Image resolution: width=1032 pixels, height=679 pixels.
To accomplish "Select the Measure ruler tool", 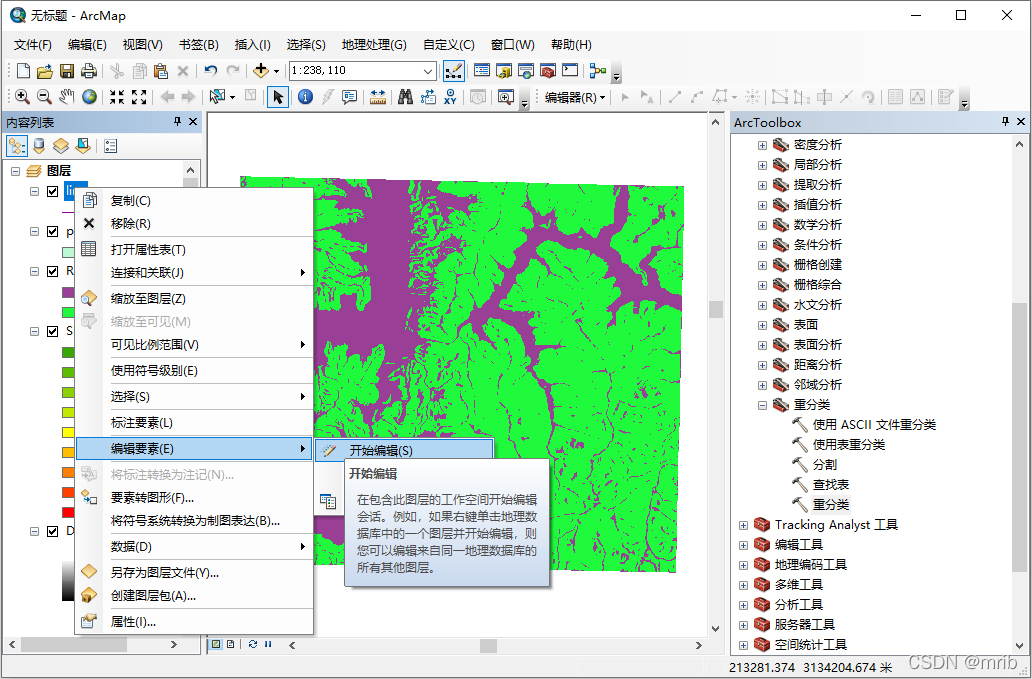I will click(377, 97).
